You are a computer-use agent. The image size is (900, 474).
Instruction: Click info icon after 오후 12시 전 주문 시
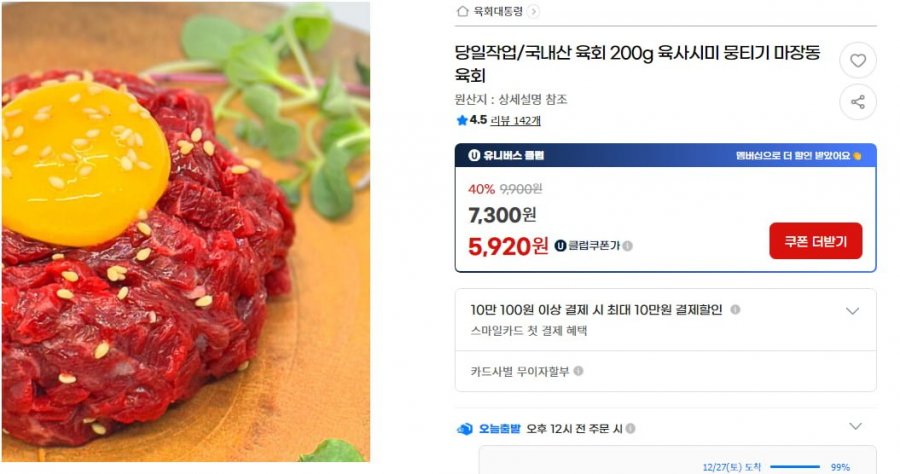tap(630, 428)
